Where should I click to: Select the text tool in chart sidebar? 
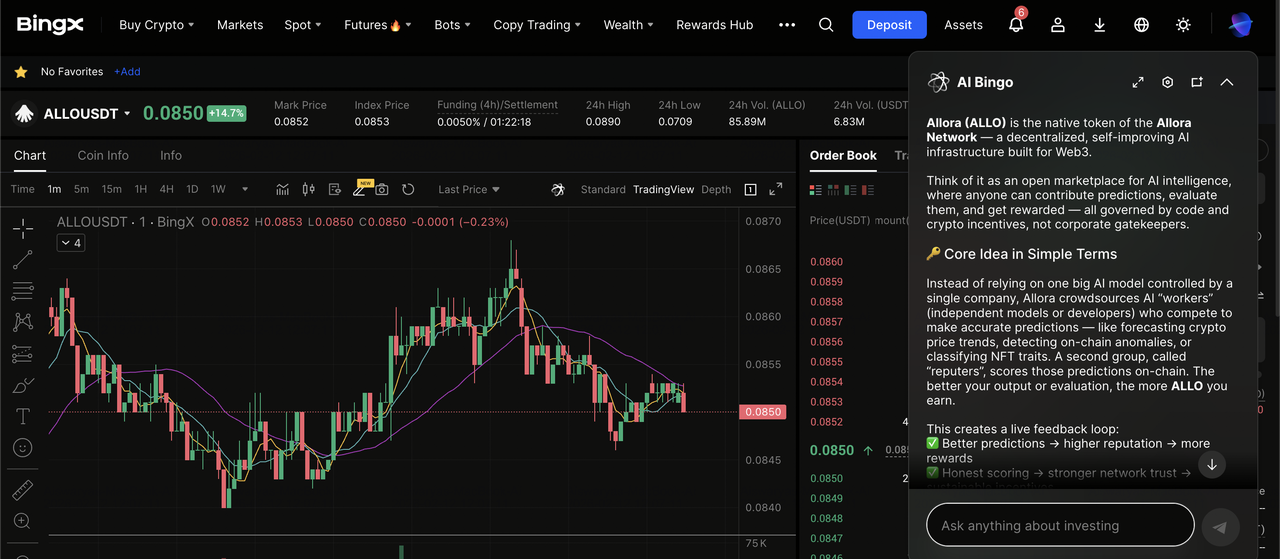coord(22,416)
